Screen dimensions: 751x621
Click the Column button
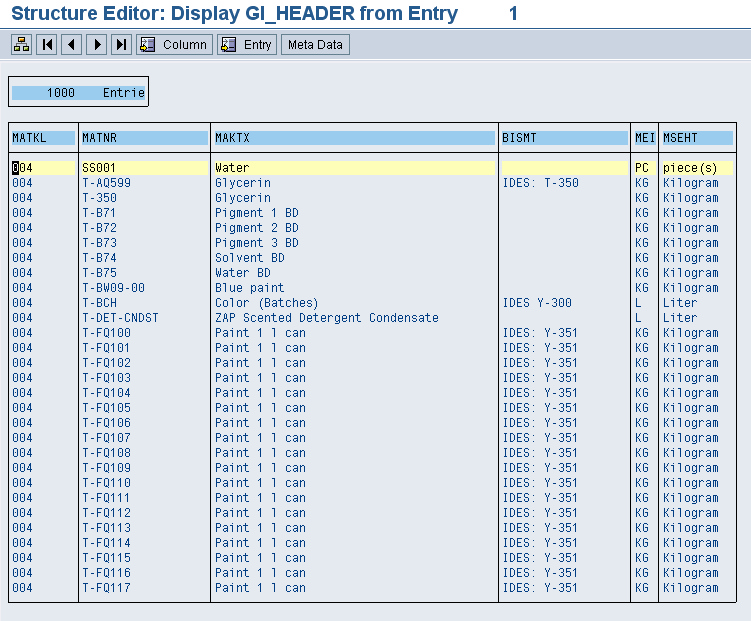174,45
